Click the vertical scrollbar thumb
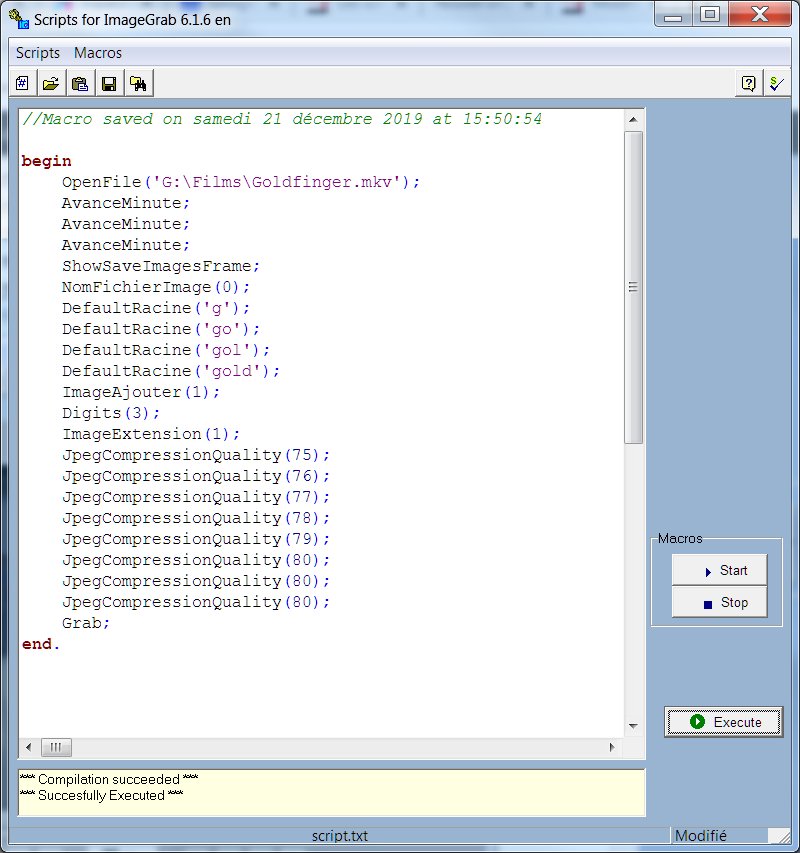800x853 pixels. tap(633, 287)
